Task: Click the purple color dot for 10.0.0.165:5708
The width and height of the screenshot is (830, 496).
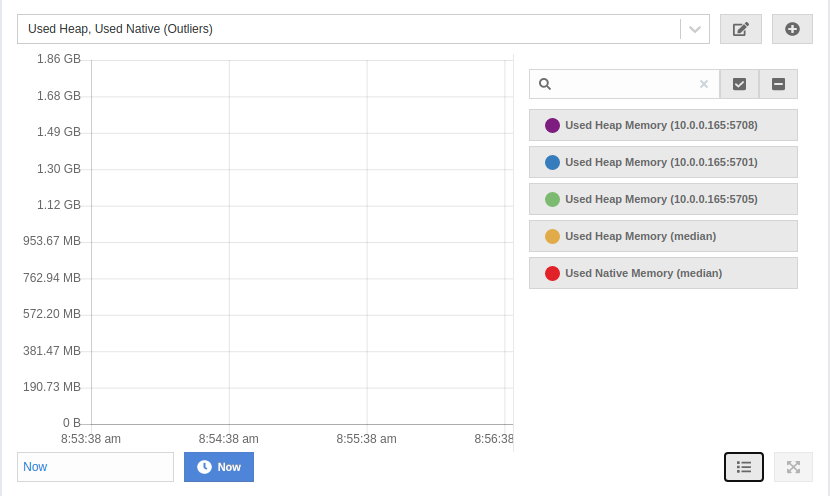Action: (552, 125)
